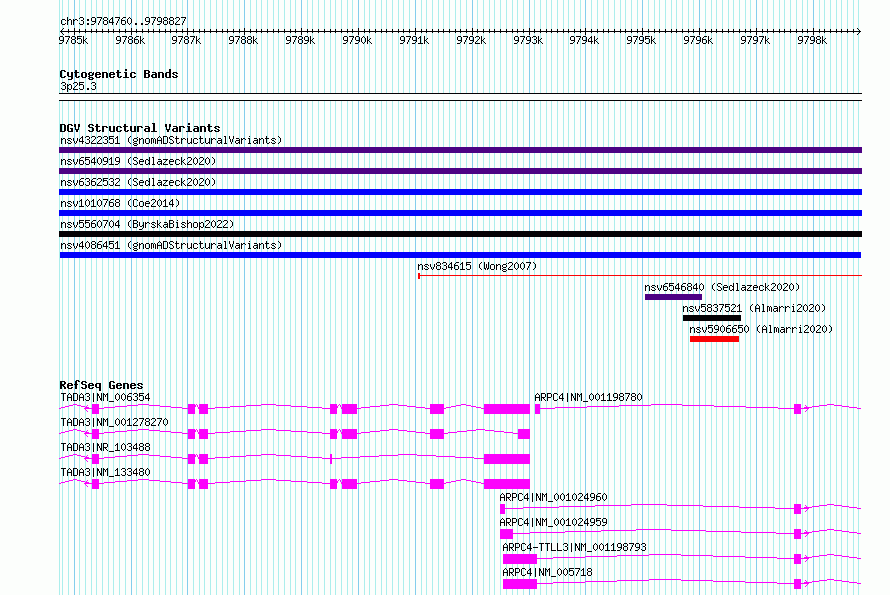This screenshot has width=890, height=595.
Task: Open transcript TADA3|NM_006354 label
Action: pos(105,397)
